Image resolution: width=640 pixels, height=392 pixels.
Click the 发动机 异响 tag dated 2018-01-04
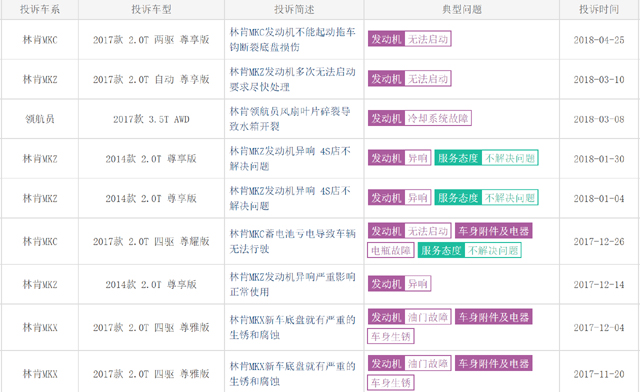point(399,197)
